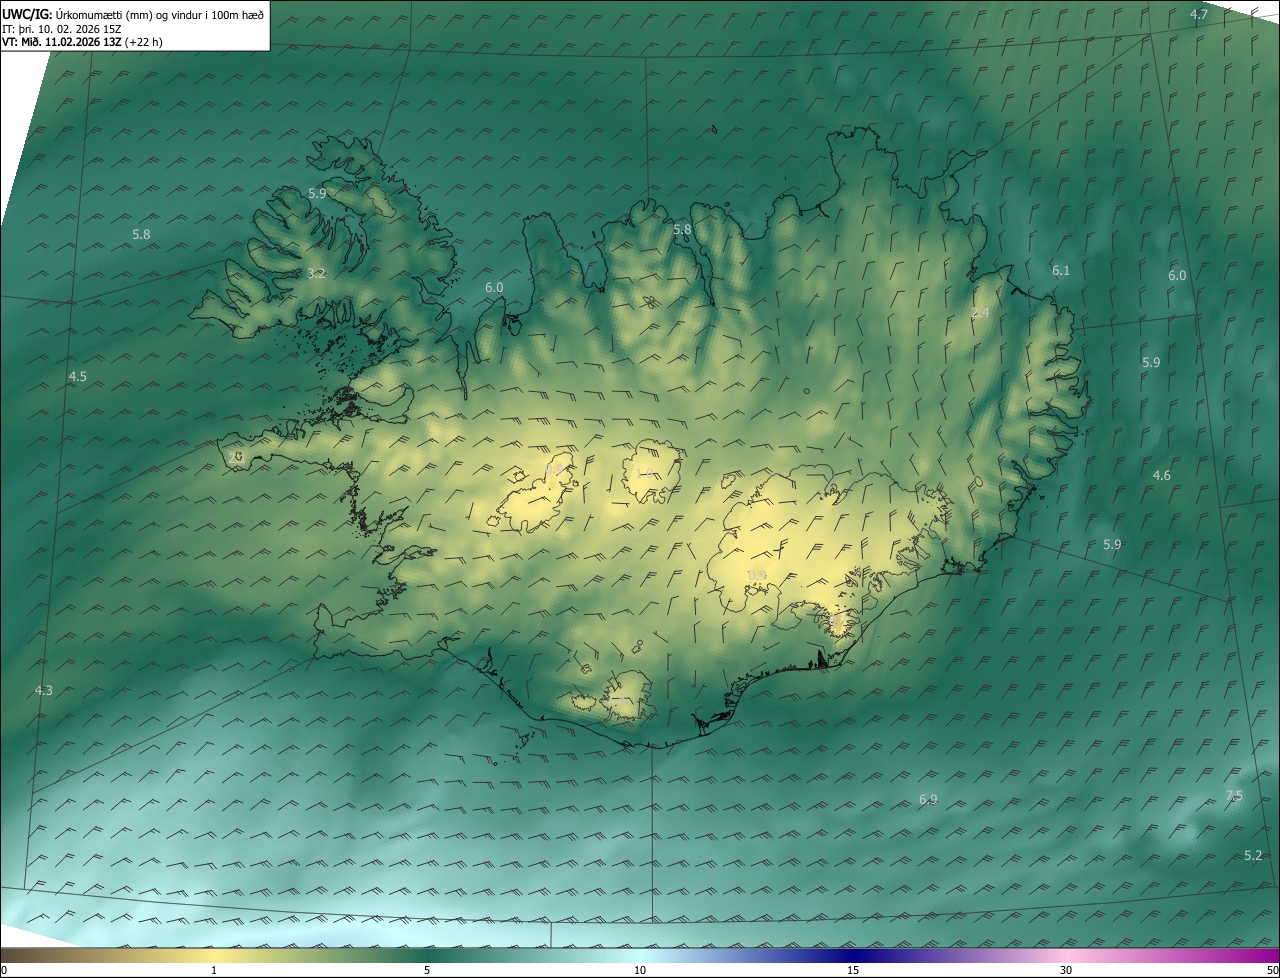Click the 4.3 value label

click(43, 690)
